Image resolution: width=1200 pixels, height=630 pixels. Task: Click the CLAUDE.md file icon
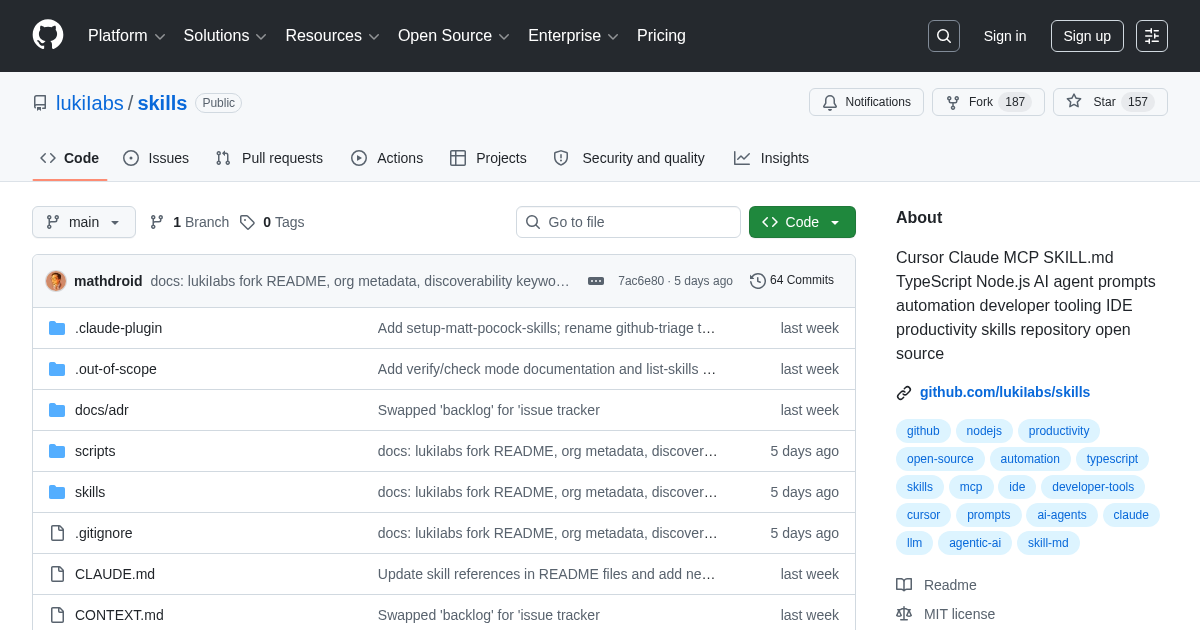point(57,574)
